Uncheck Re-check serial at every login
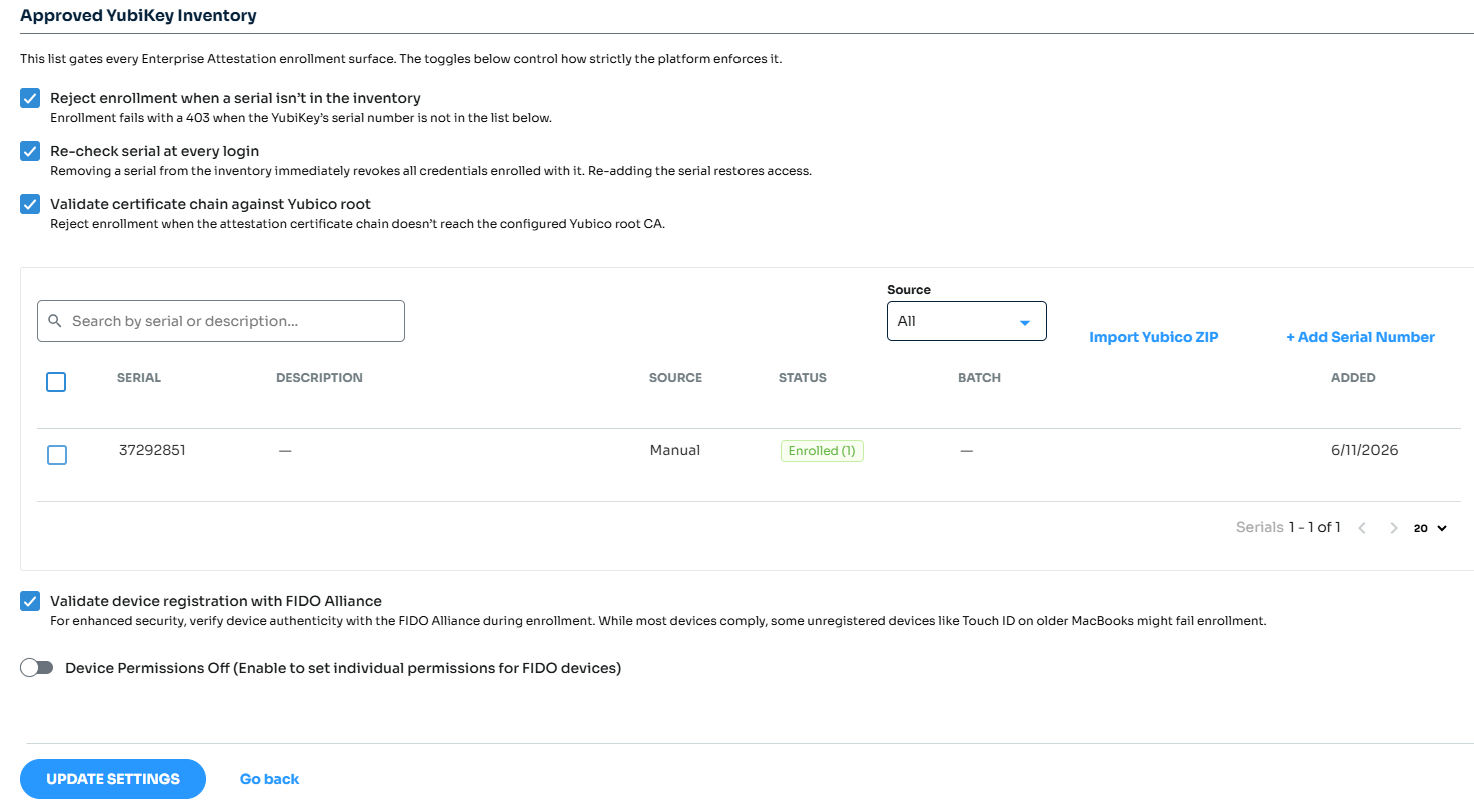This screenshot has height=812, width=1474. coord(30,151)
